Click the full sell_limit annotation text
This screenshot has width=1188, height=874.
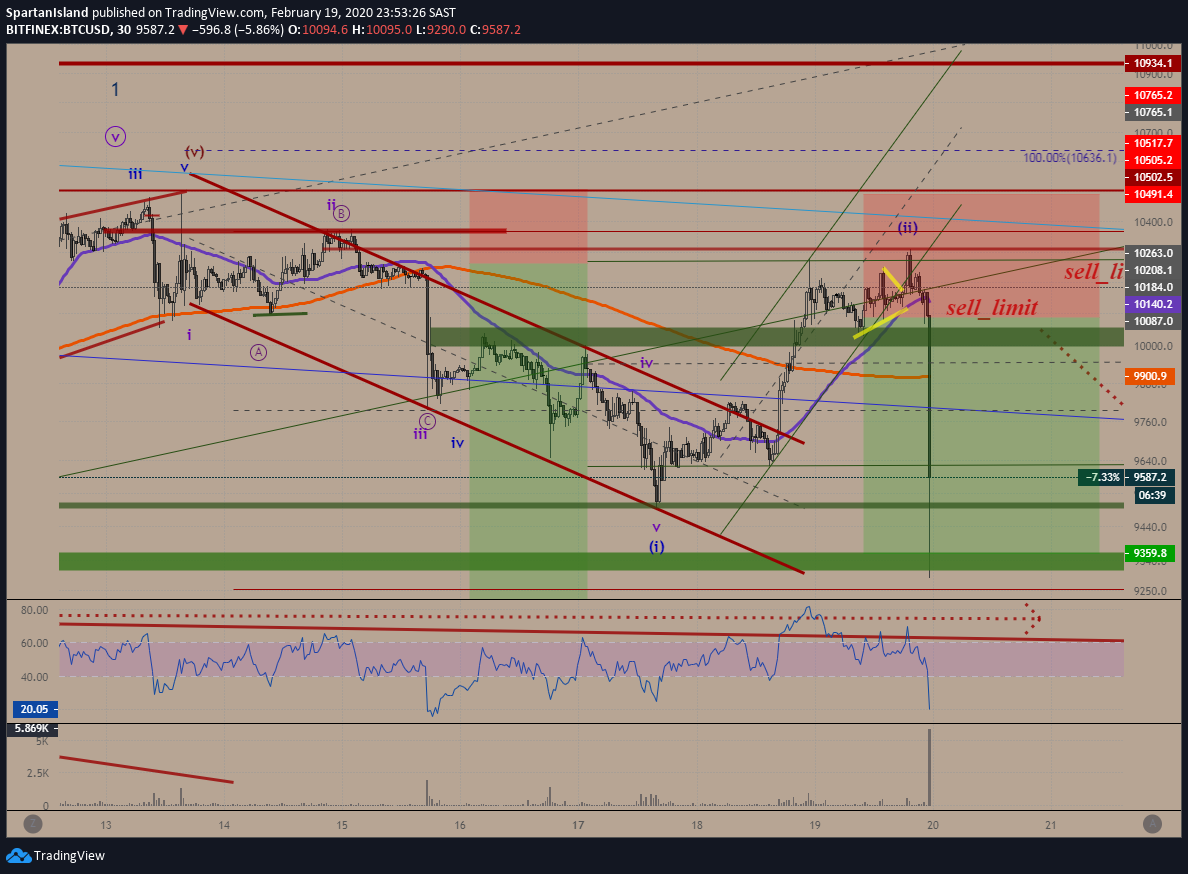pyautogui.click(x=992, y=307)
